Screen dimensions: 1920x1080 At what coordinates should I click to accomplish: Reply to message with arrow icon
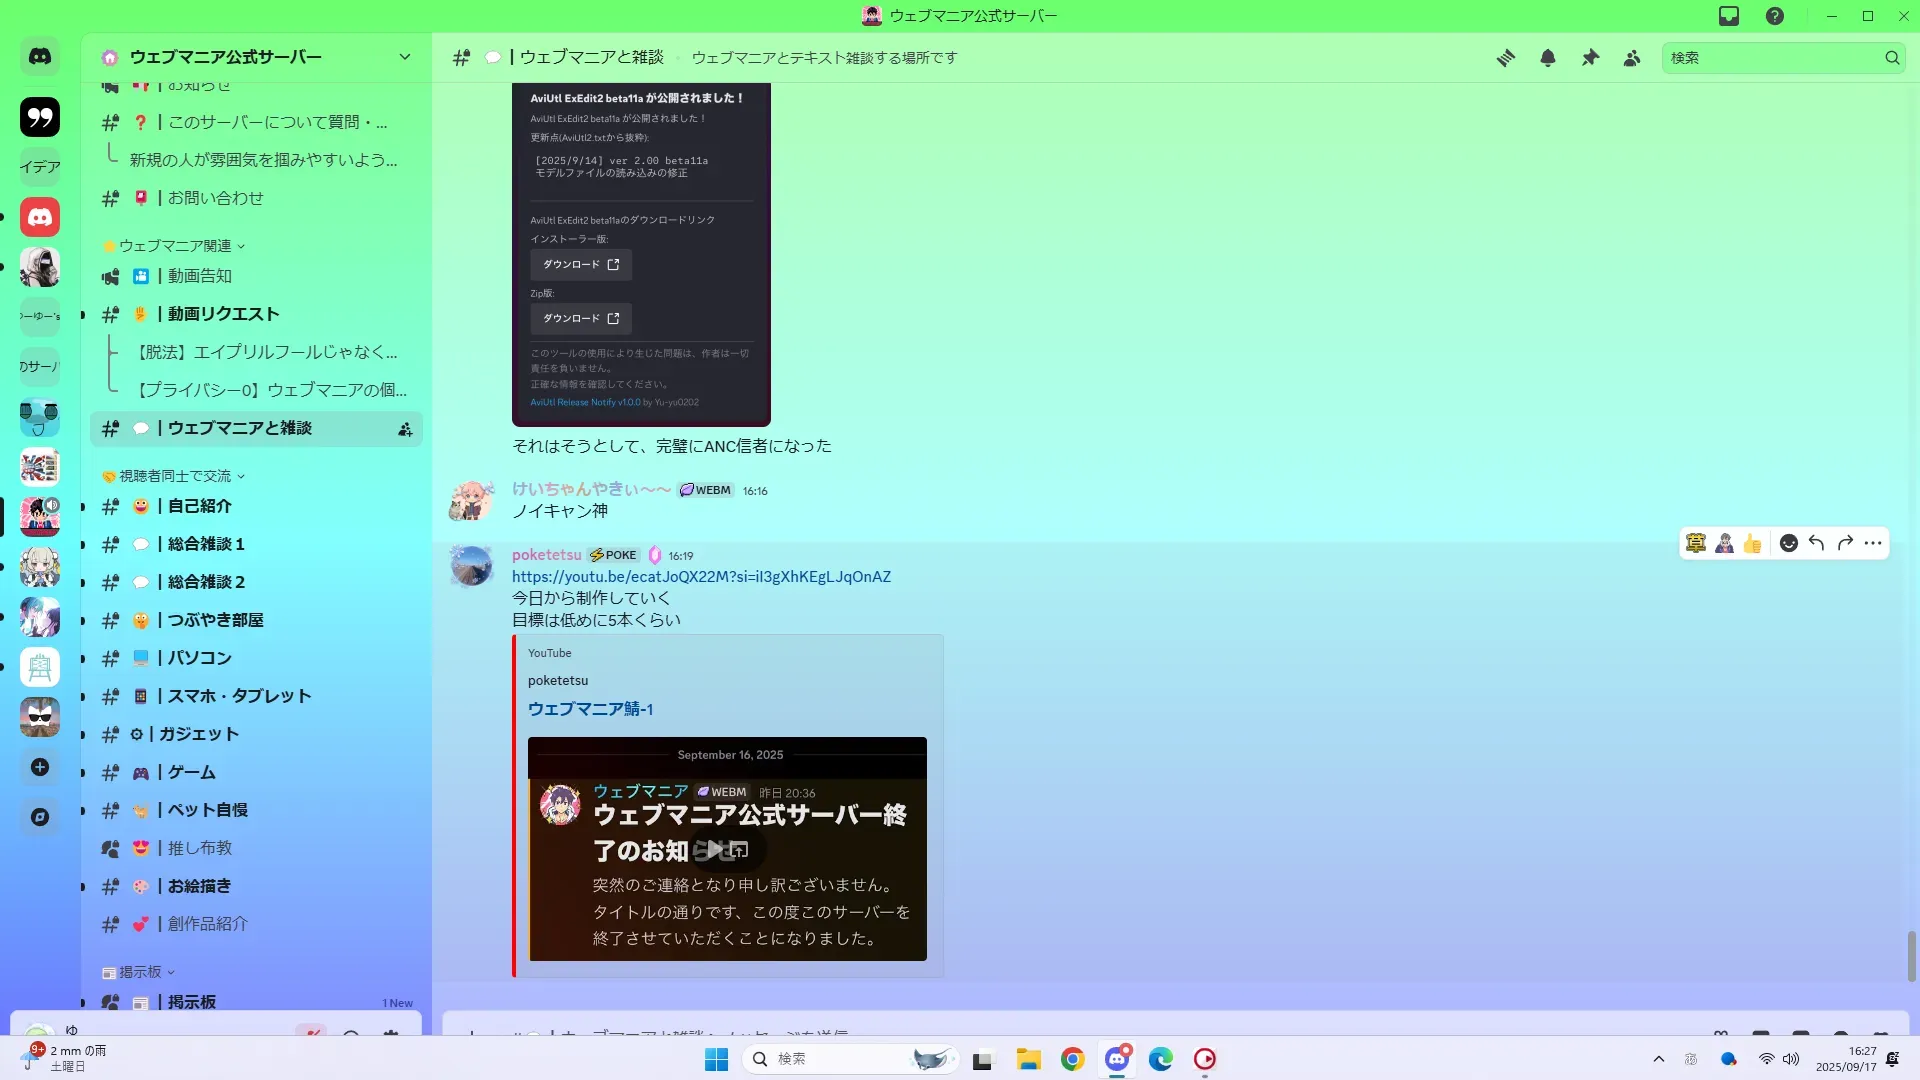tap(1816, 543)
